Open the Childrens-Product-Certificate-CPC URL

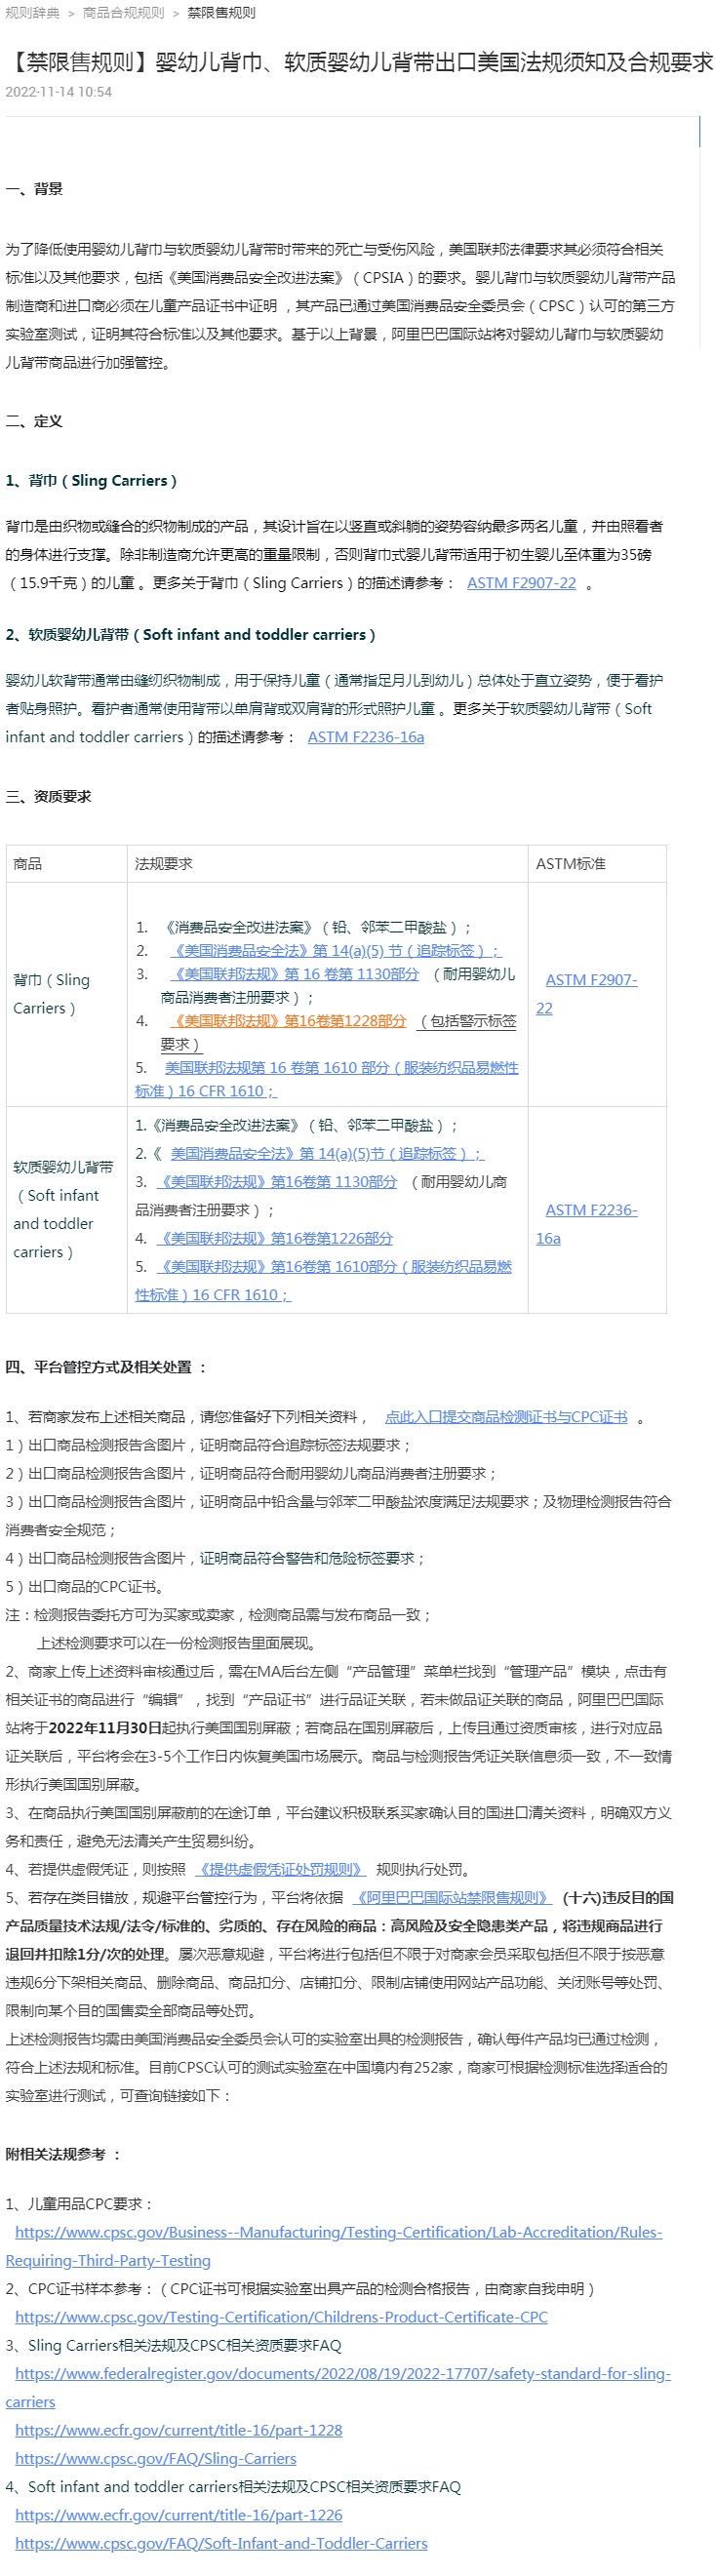[x=281, y=2317]
